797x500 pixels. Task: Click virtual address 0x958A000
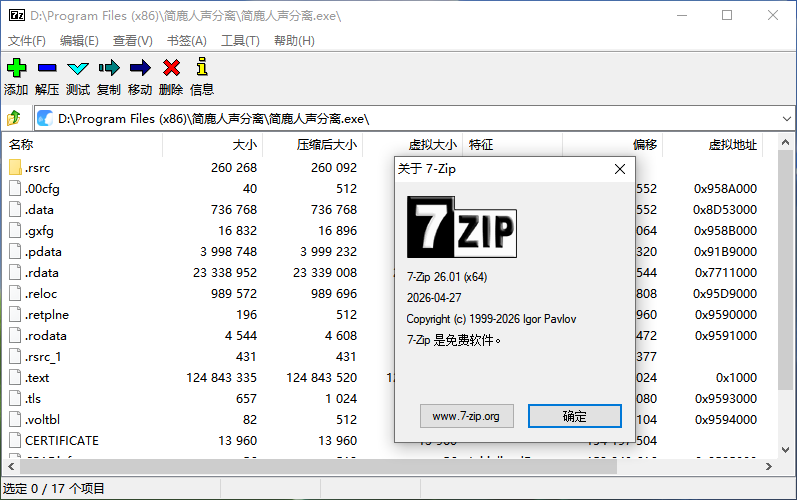coord(725,189)
